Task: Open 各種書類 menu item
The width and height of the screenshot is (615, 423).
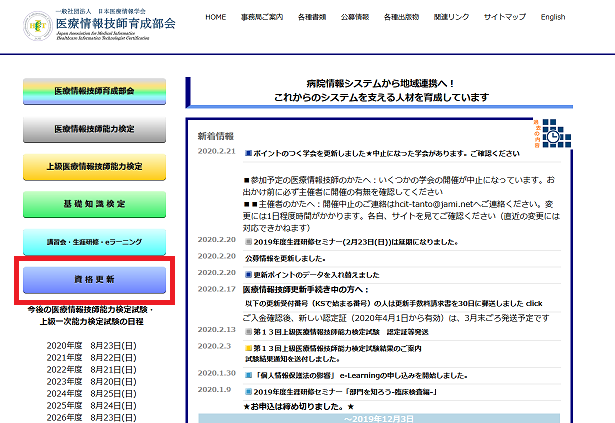Action: pos(312,17)
